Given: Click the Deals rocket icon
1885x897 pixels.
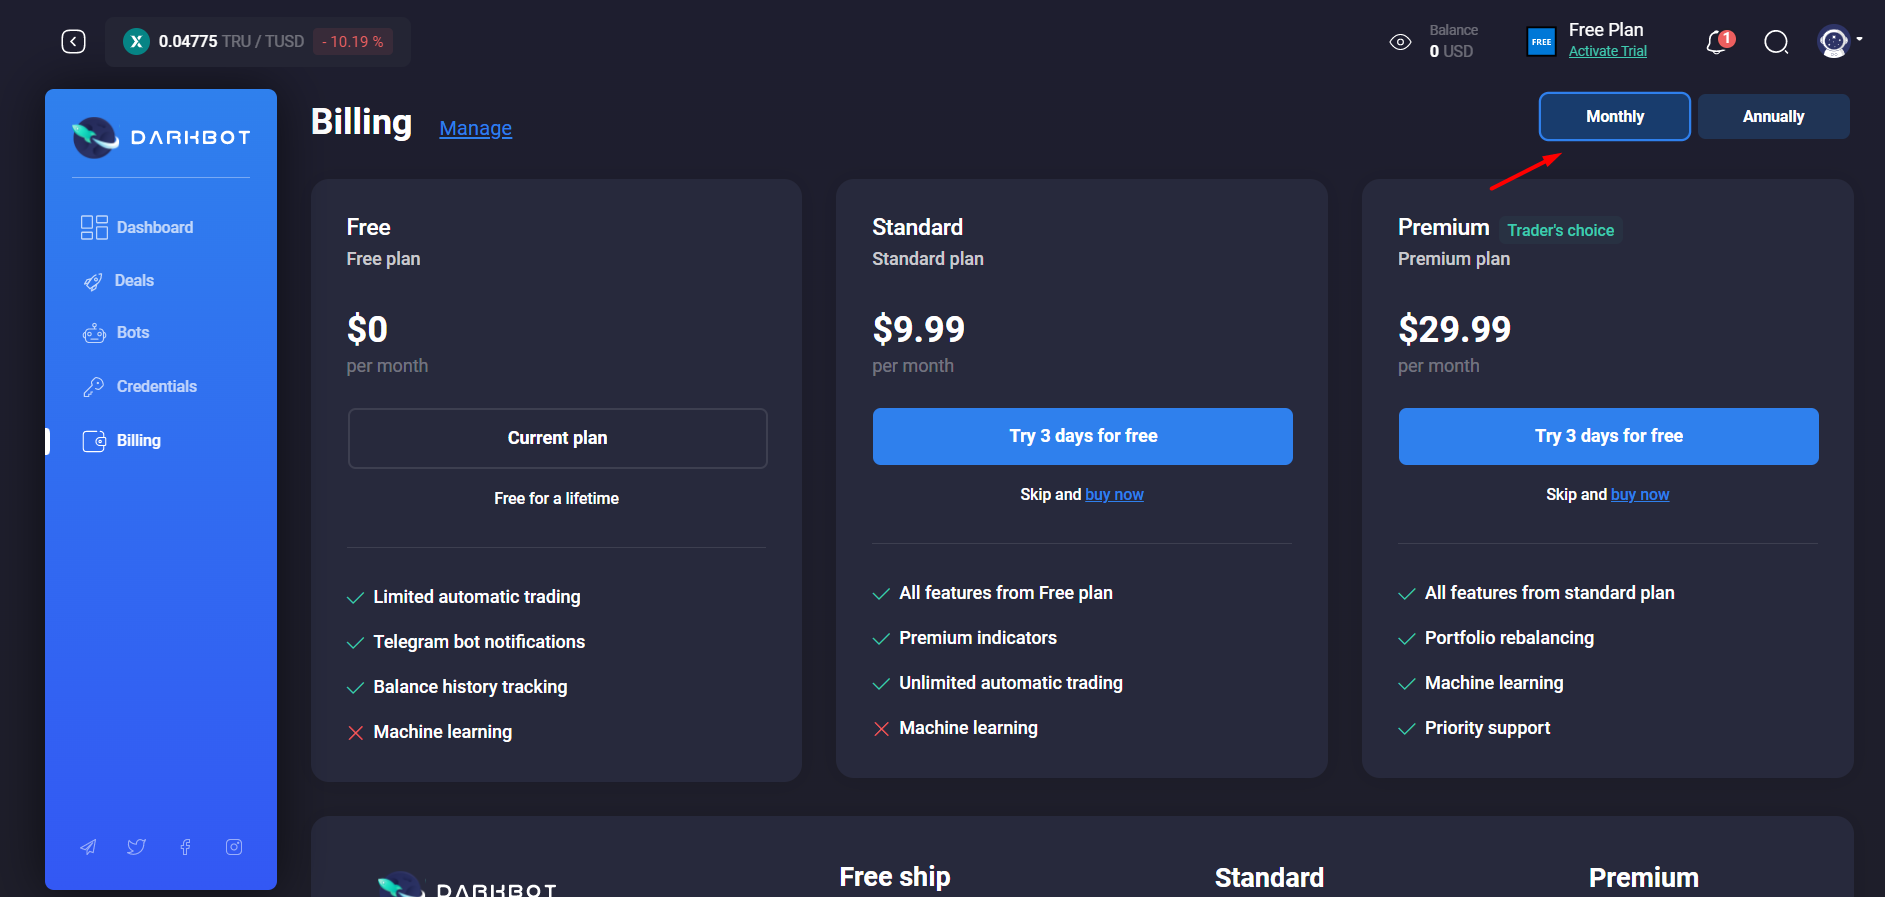Looking at the screenshot, I should tap(93, 281).
